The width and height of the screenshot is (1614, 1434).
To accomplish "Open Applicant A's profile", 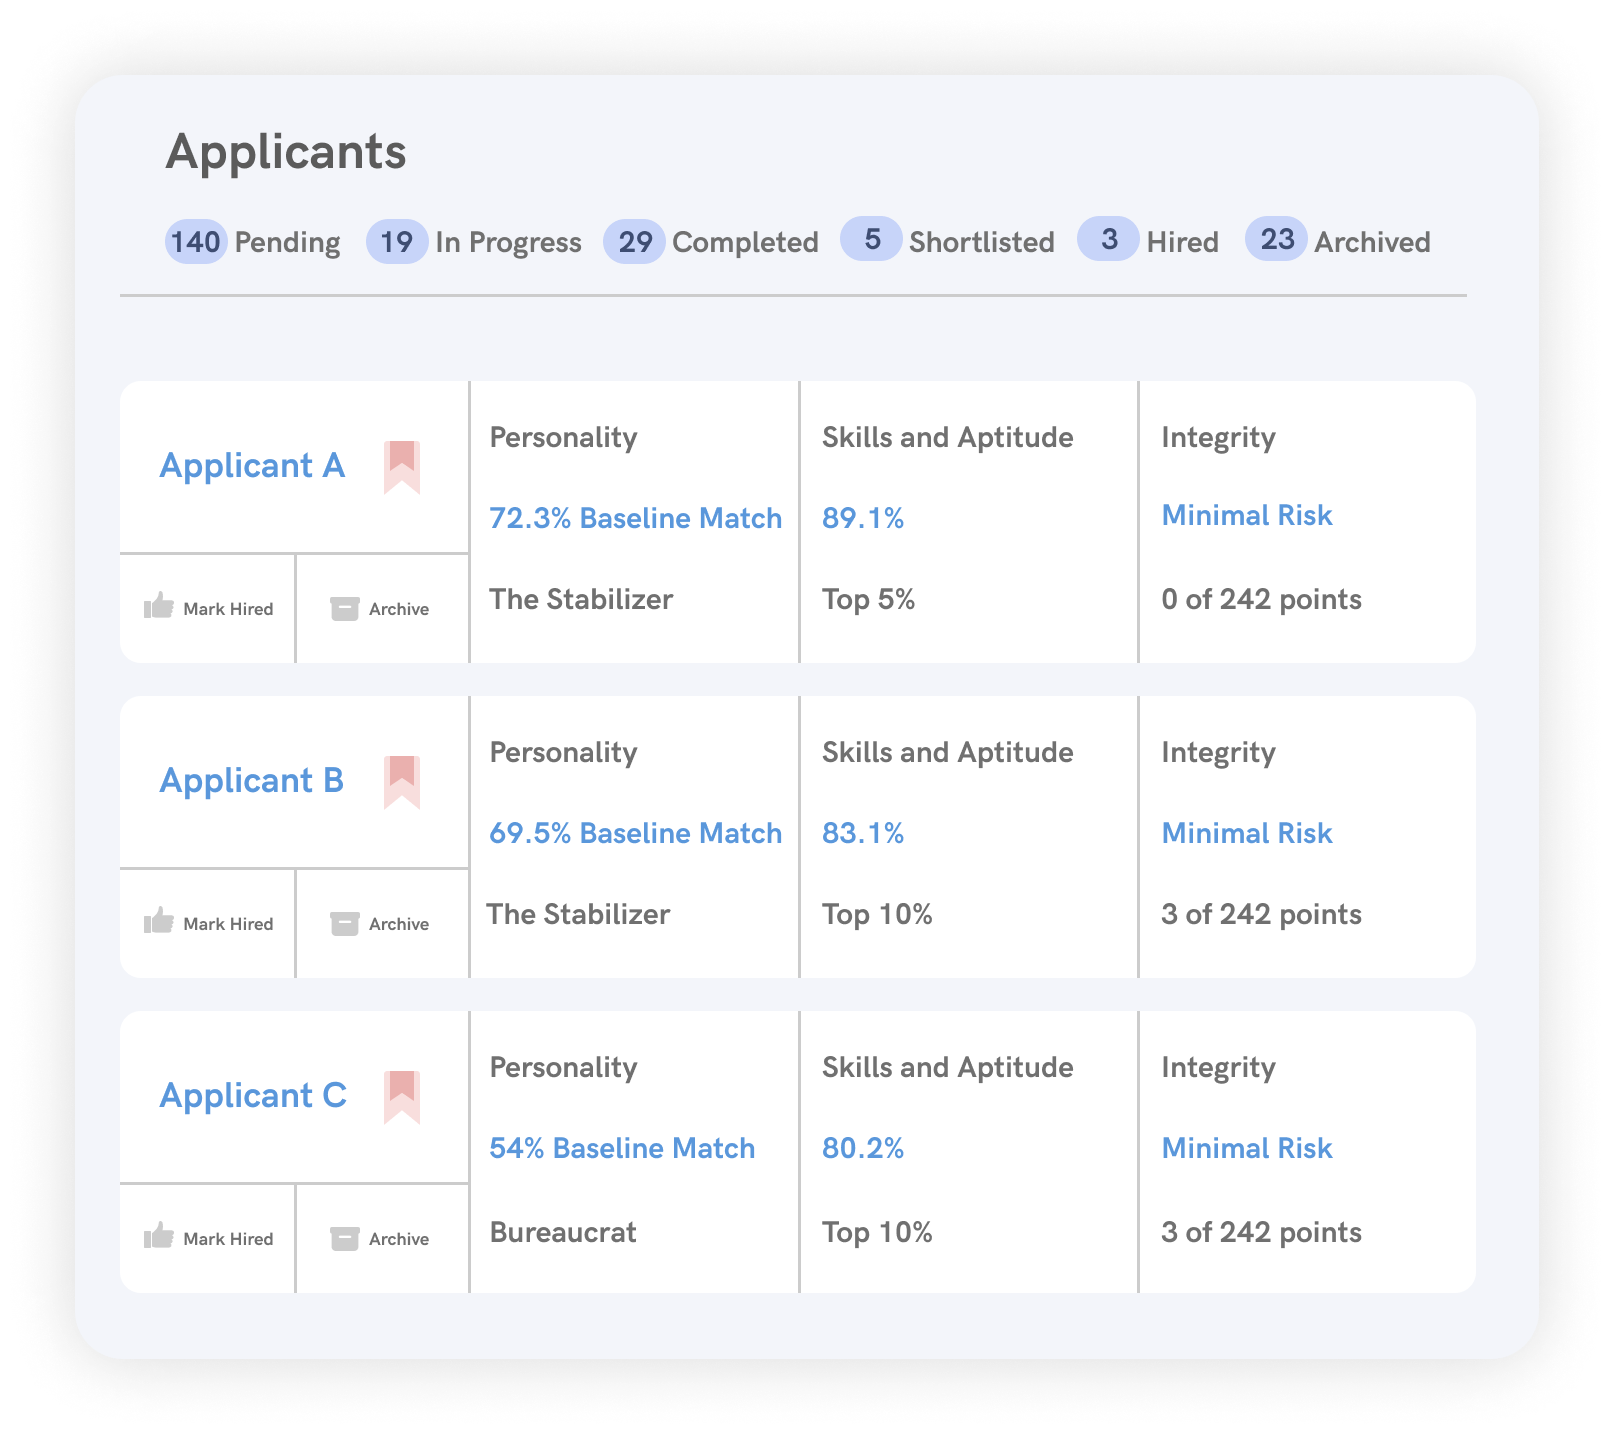I will pos(252,466).
